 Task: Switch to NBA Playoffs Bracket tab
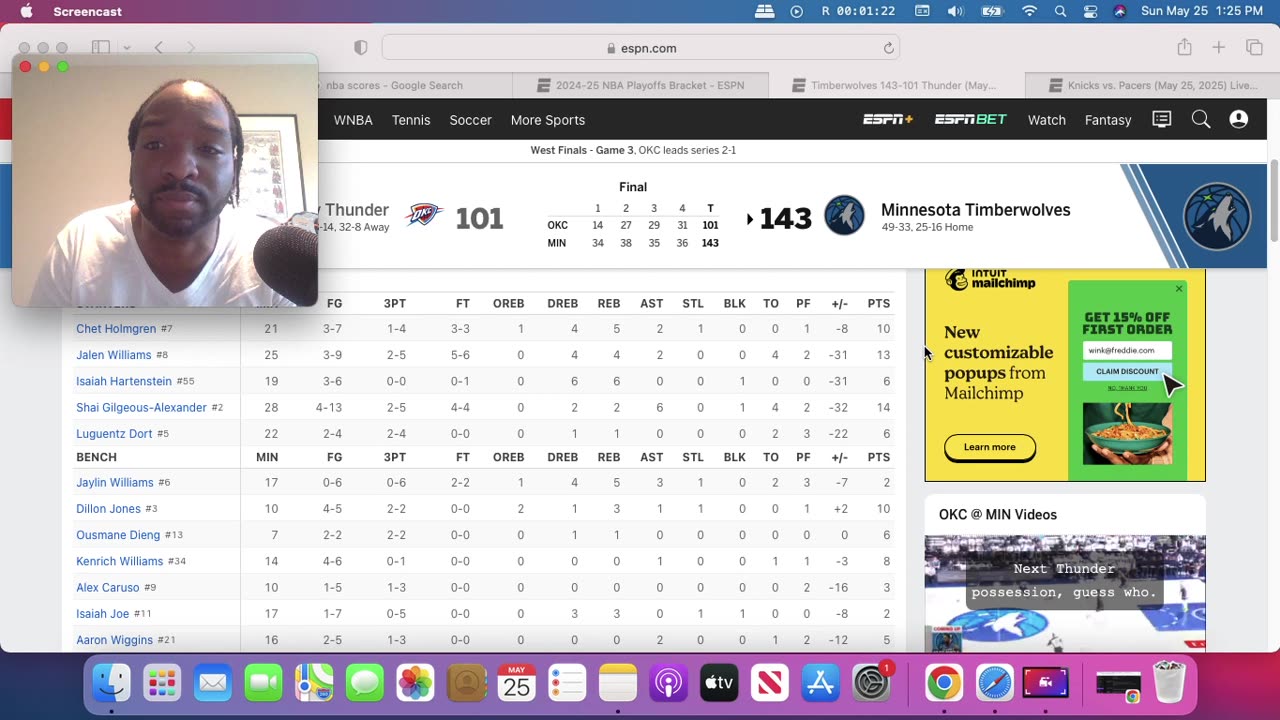point(649,86)
